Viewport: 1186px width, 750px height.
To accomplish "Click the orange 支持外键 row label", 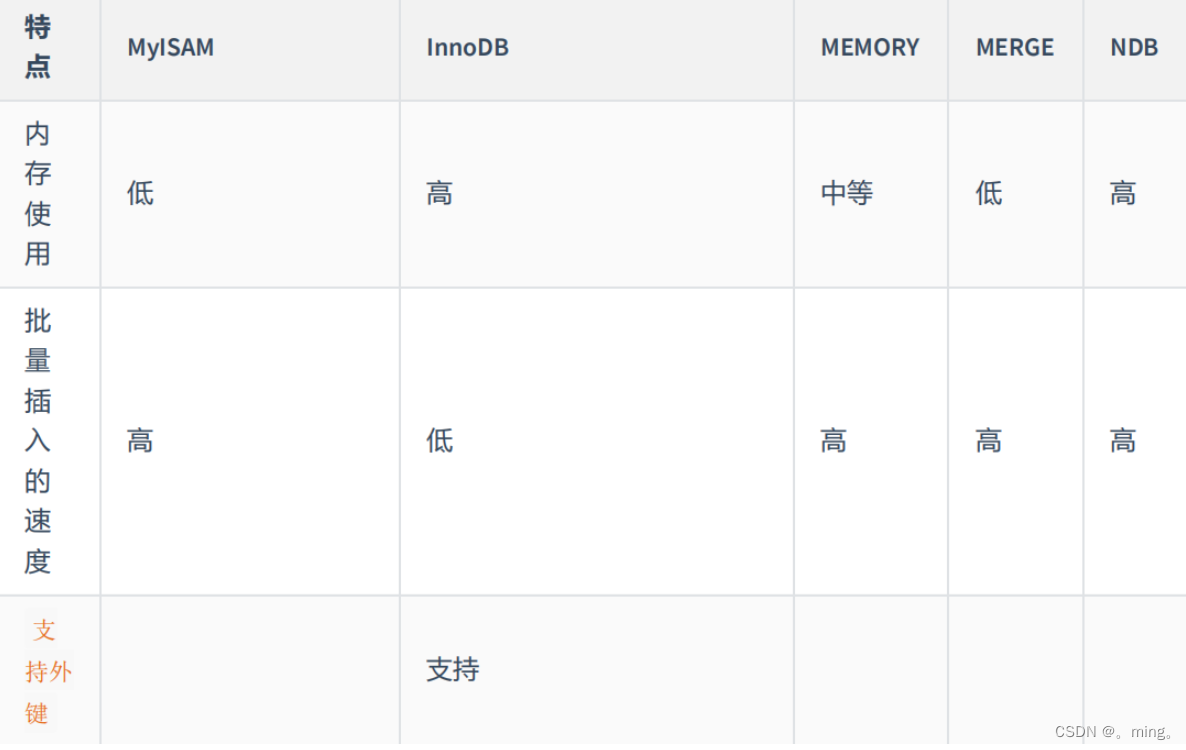I will pos(47,671).
